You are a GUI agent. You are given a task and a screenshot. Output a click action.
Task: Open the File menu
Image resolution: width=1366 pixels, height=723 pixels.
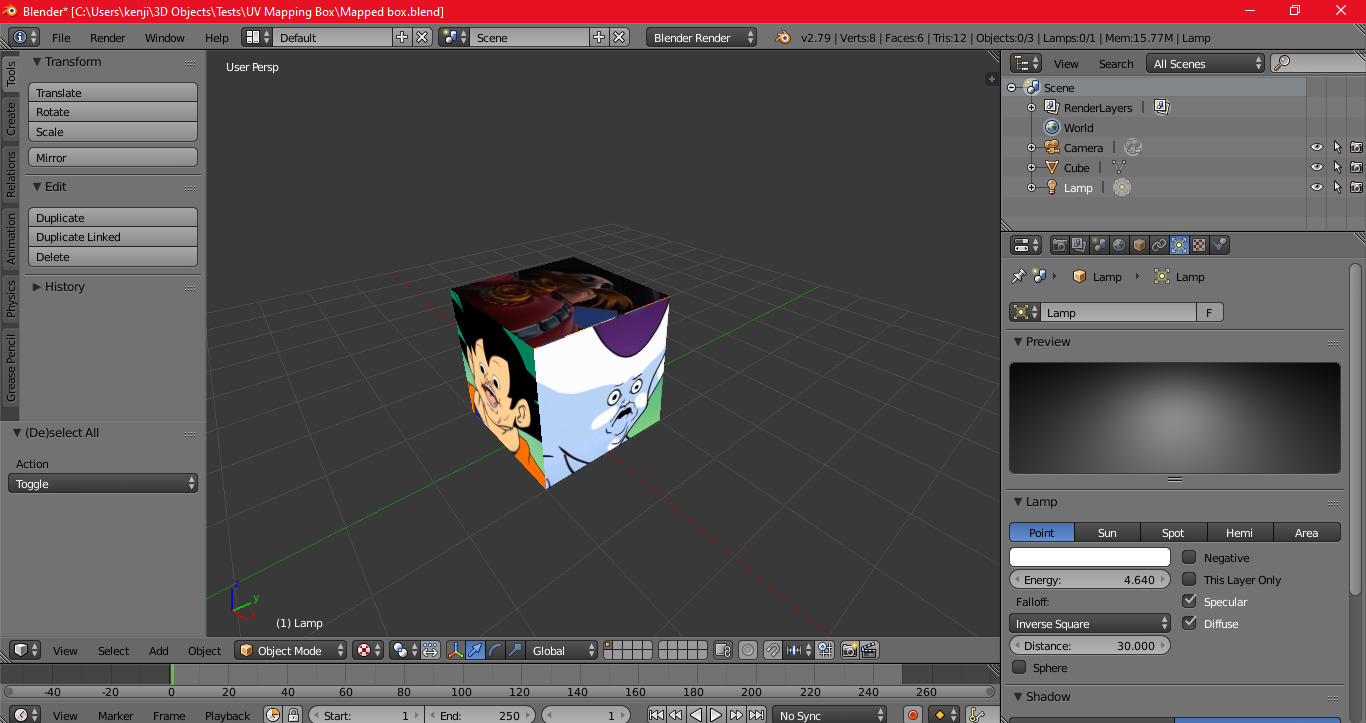click(61, 37)
